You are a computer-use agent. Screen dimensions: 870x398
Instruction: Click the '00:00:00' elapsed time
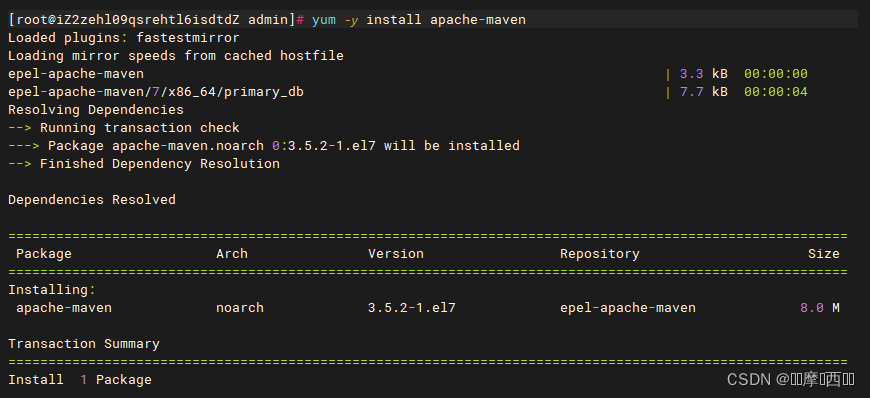[x=776, y=74]
